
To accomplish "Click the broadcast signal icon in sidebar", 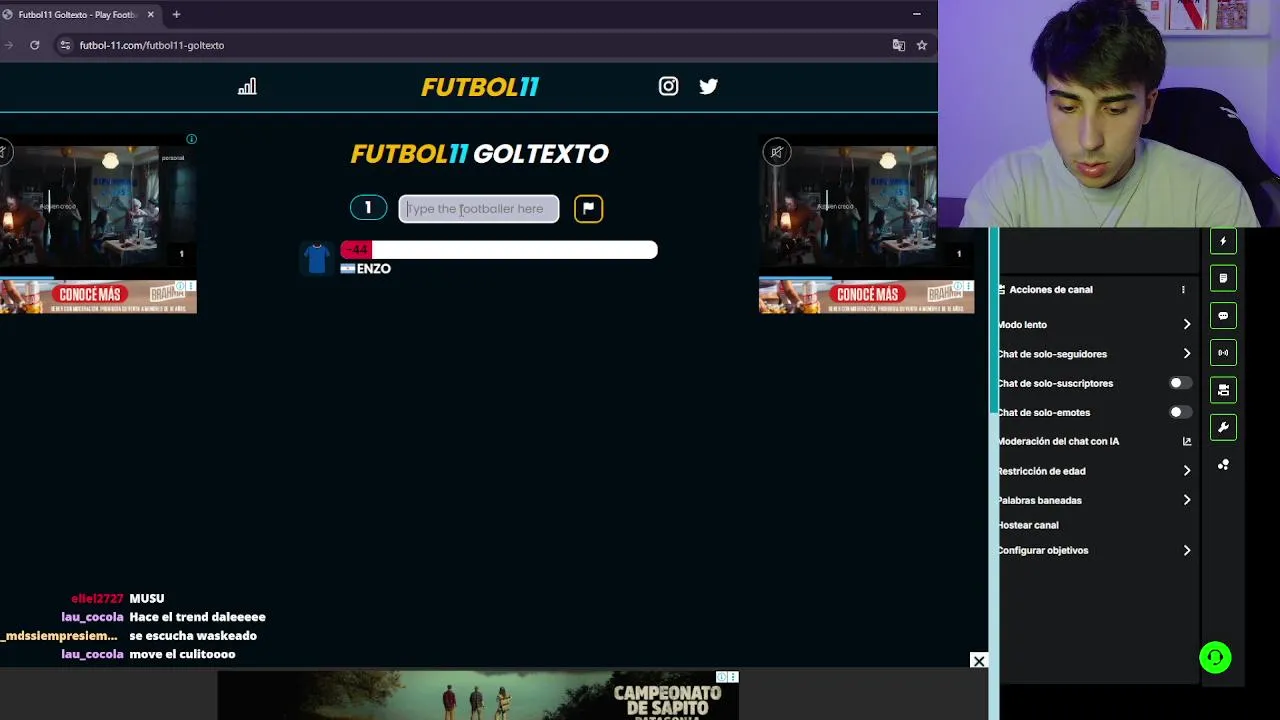I will tap(1223, 352).
